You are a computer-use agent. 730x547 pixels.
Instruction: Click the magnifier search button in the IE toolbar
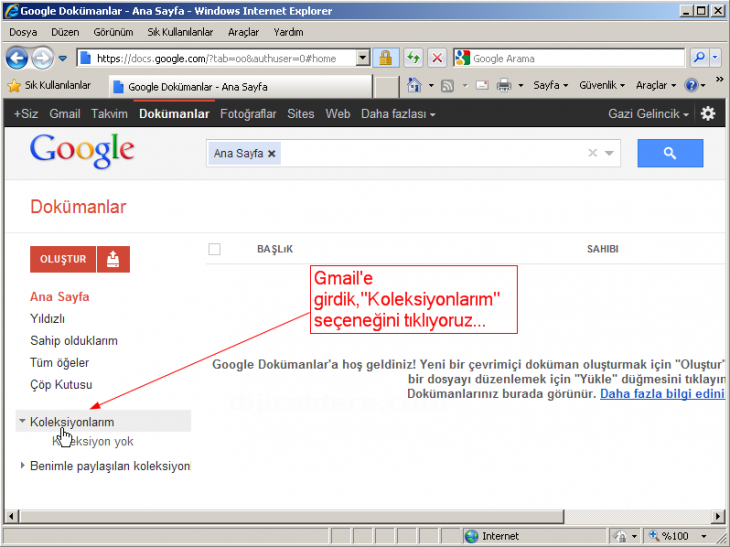click(x=699, y=58)
